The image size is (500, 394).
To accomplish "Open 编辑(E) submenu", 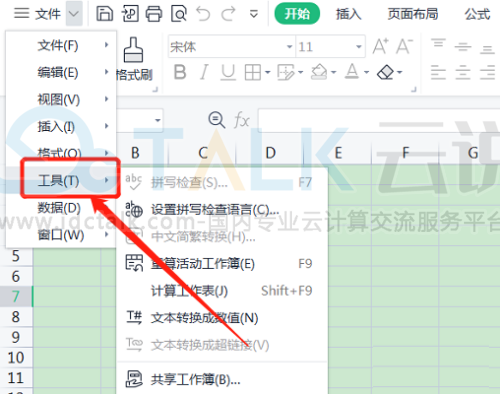I will 61,72.
